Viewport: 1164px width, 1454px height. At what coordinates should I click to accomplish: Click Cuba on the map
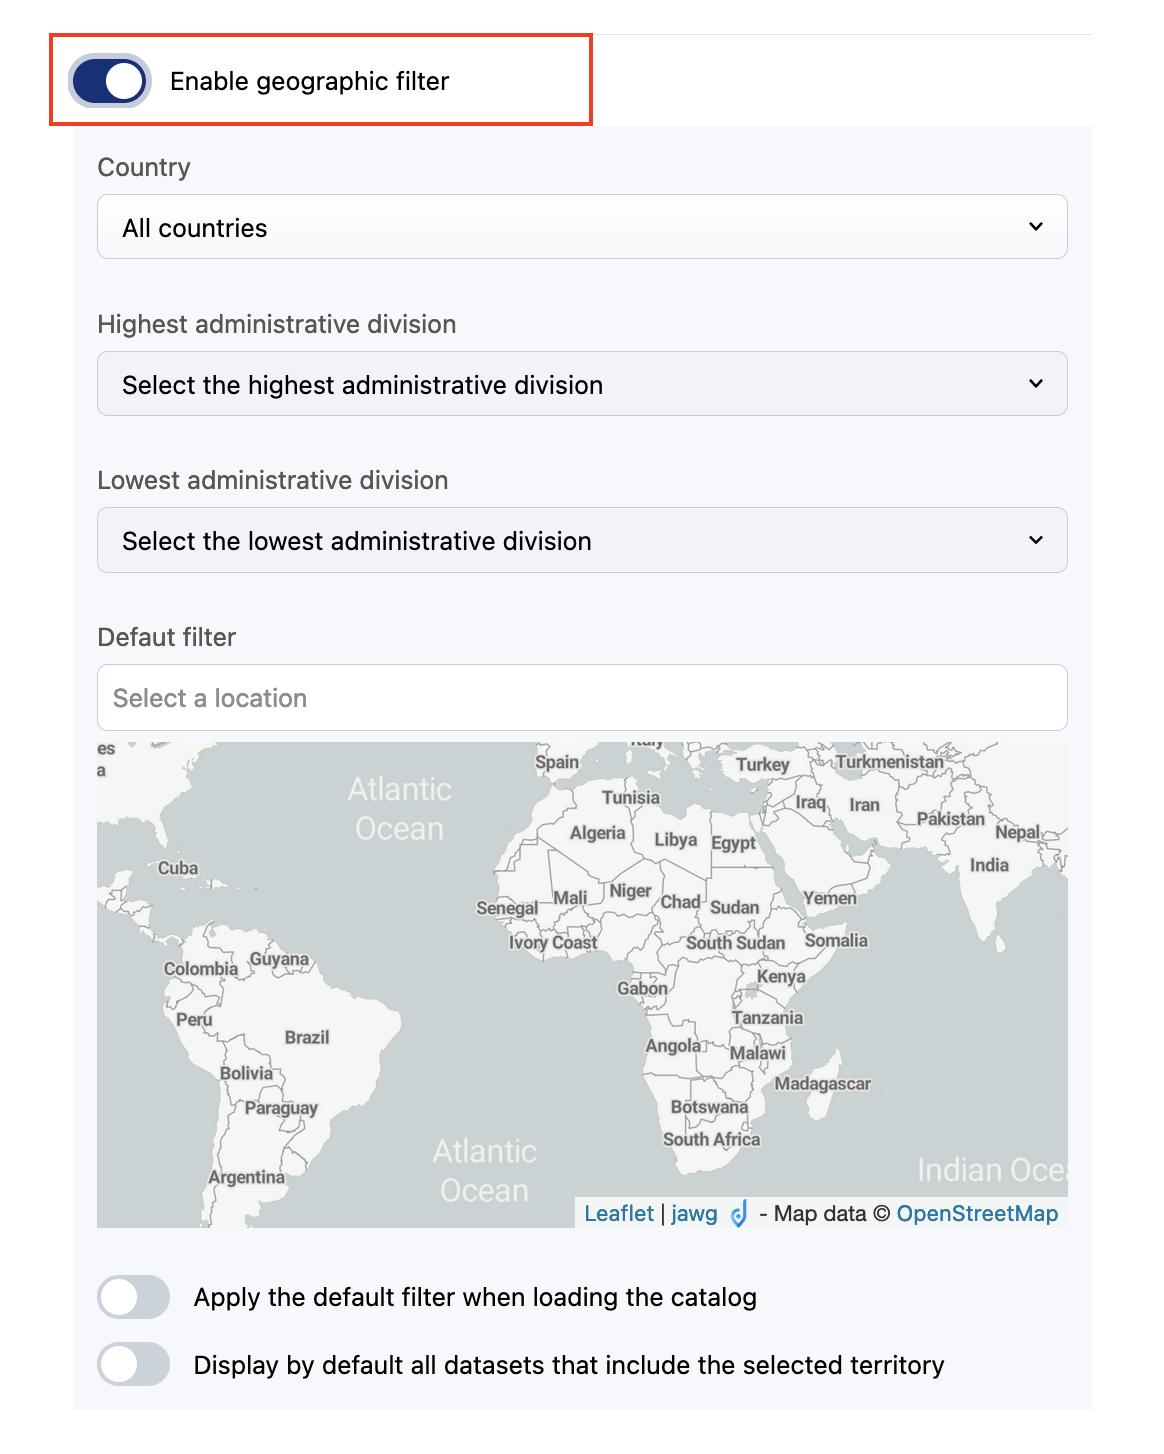178,869
